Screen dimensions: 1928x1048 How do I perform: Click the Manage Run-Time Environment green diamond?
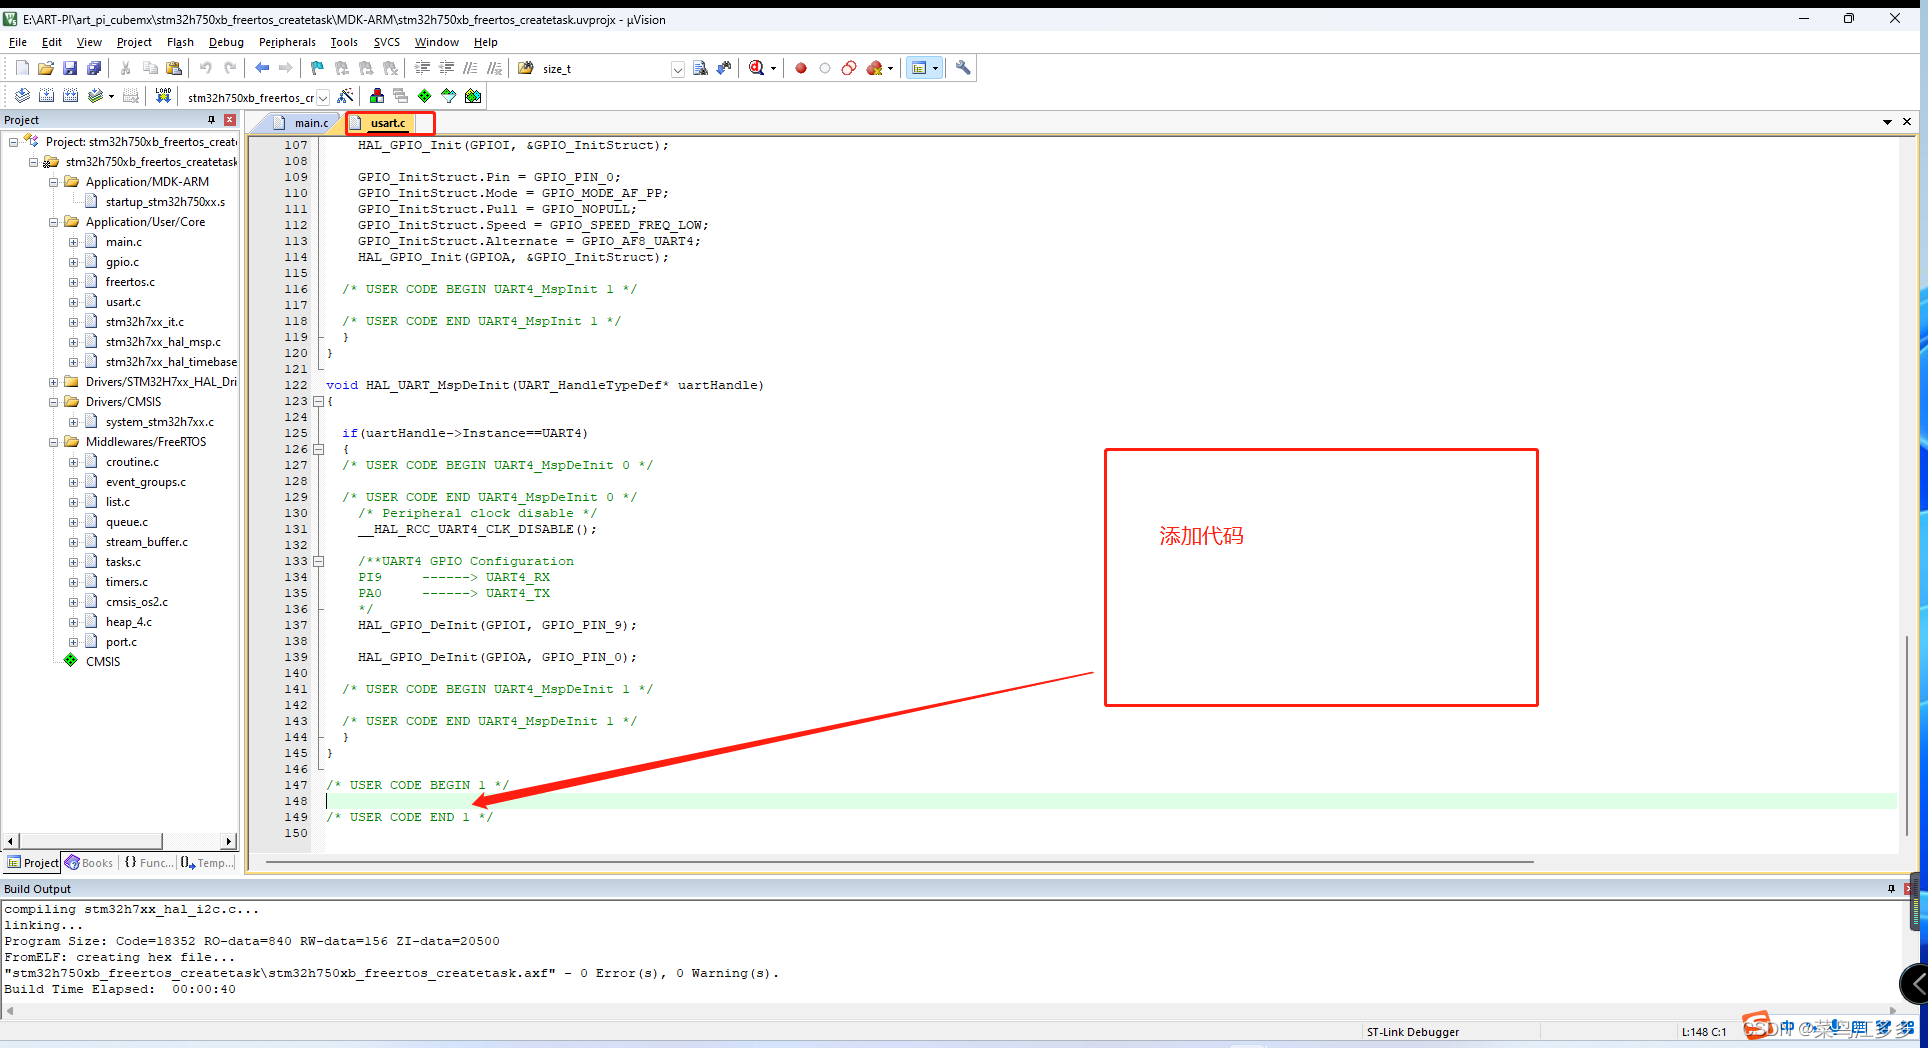(x=425, y=96)
